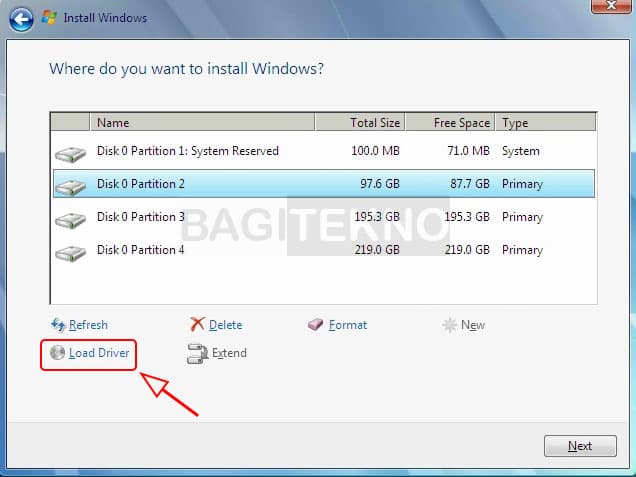
Task: Sort by the Type column header
Action: [x=546, y=122]
